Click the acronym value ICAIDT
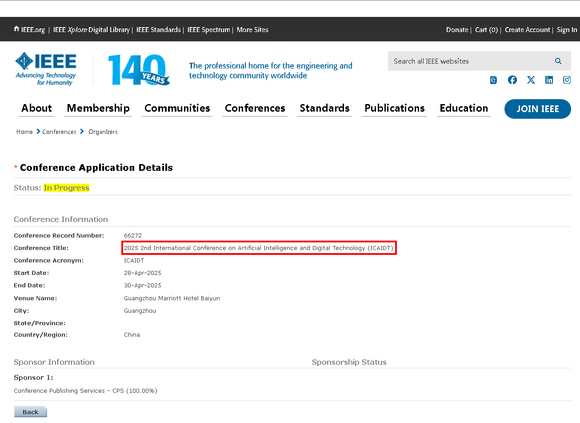The image size is (580, 423). click(x=134, y=260)
